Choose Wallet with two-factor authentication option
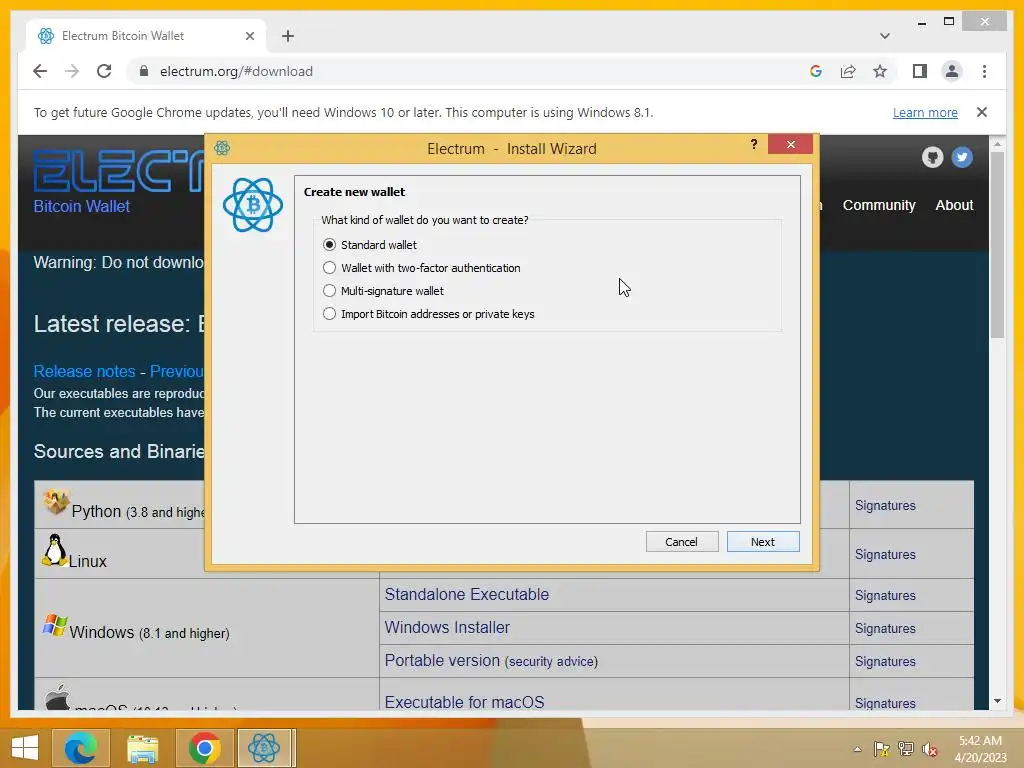This screenshot has height=768, width=1024. click(x=329, y=268)
